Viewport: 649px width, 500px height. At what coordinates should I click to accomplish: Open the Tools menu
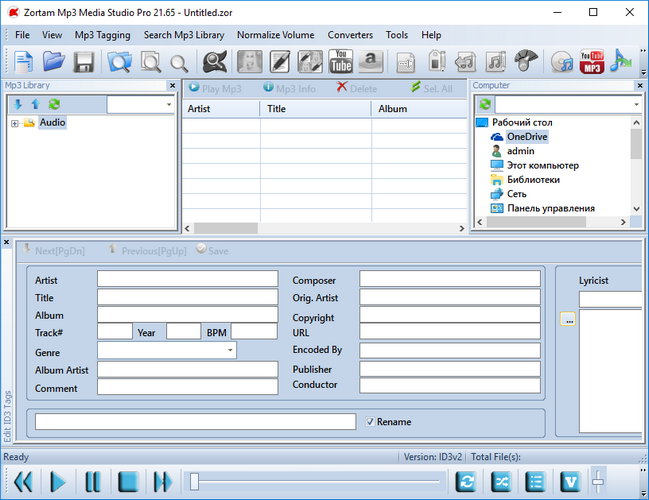[397, 35]
